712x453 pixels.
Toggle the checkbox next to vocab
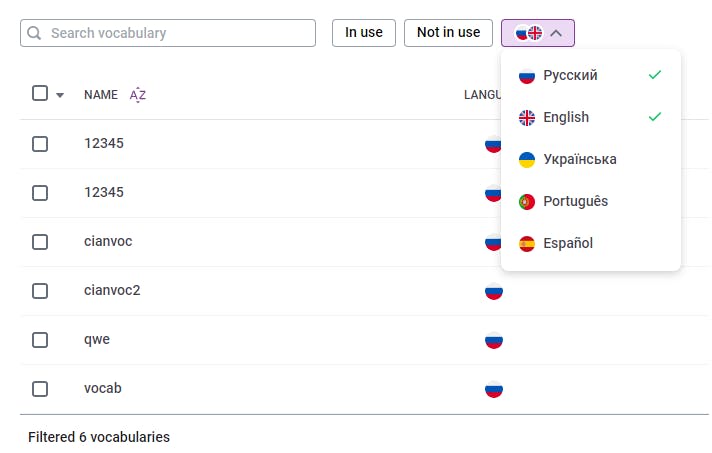pyautogui.click(x=40, y=389)
